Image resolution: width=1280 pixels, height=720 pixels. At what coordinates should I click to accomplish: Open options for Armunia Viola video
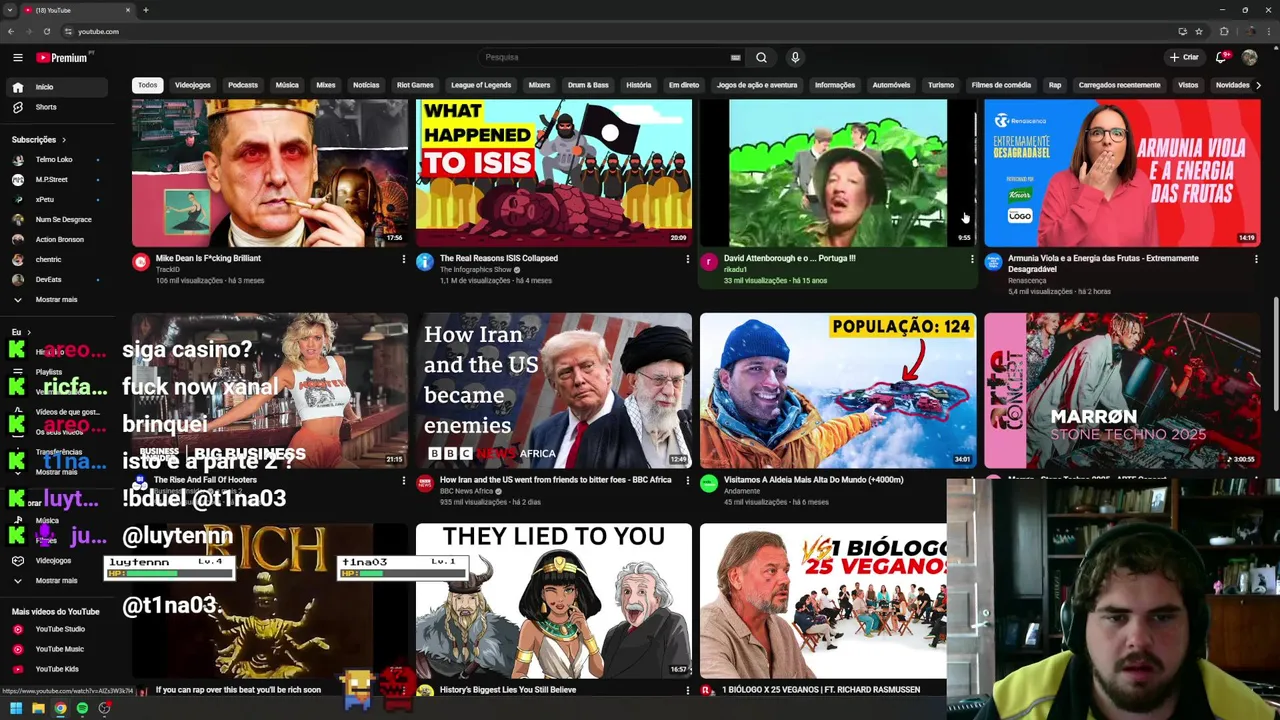coord(1256,259)
